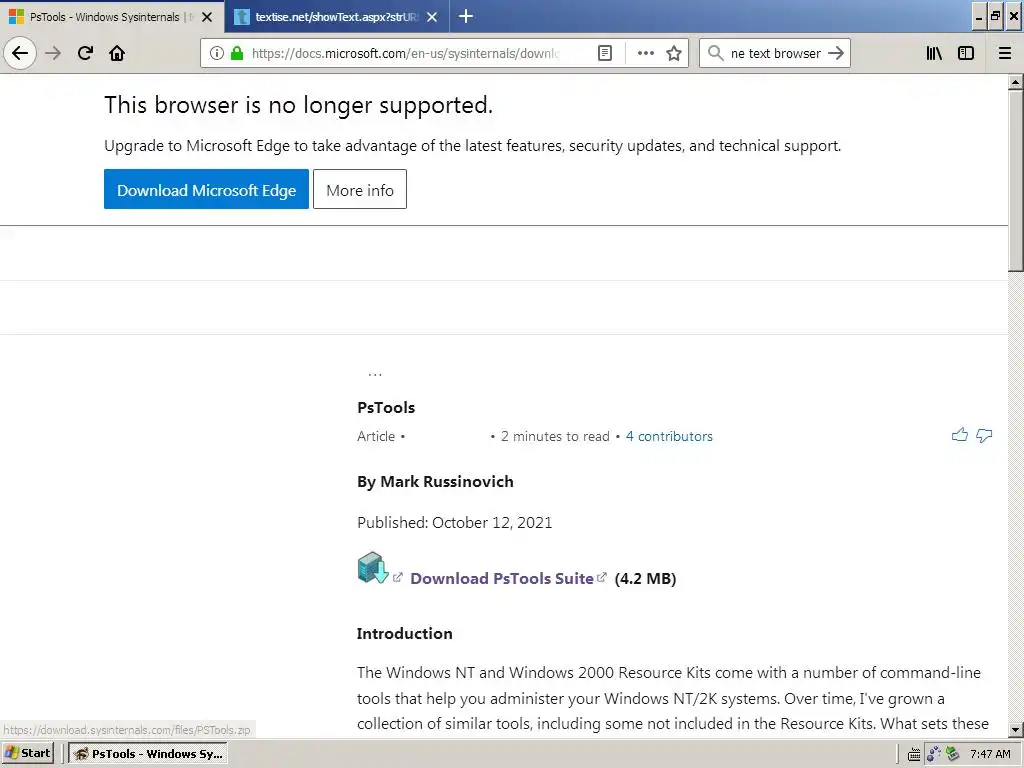Click the search magnifier icon
This screenshot has width=1024, height=768.
[x=716, y=53]
